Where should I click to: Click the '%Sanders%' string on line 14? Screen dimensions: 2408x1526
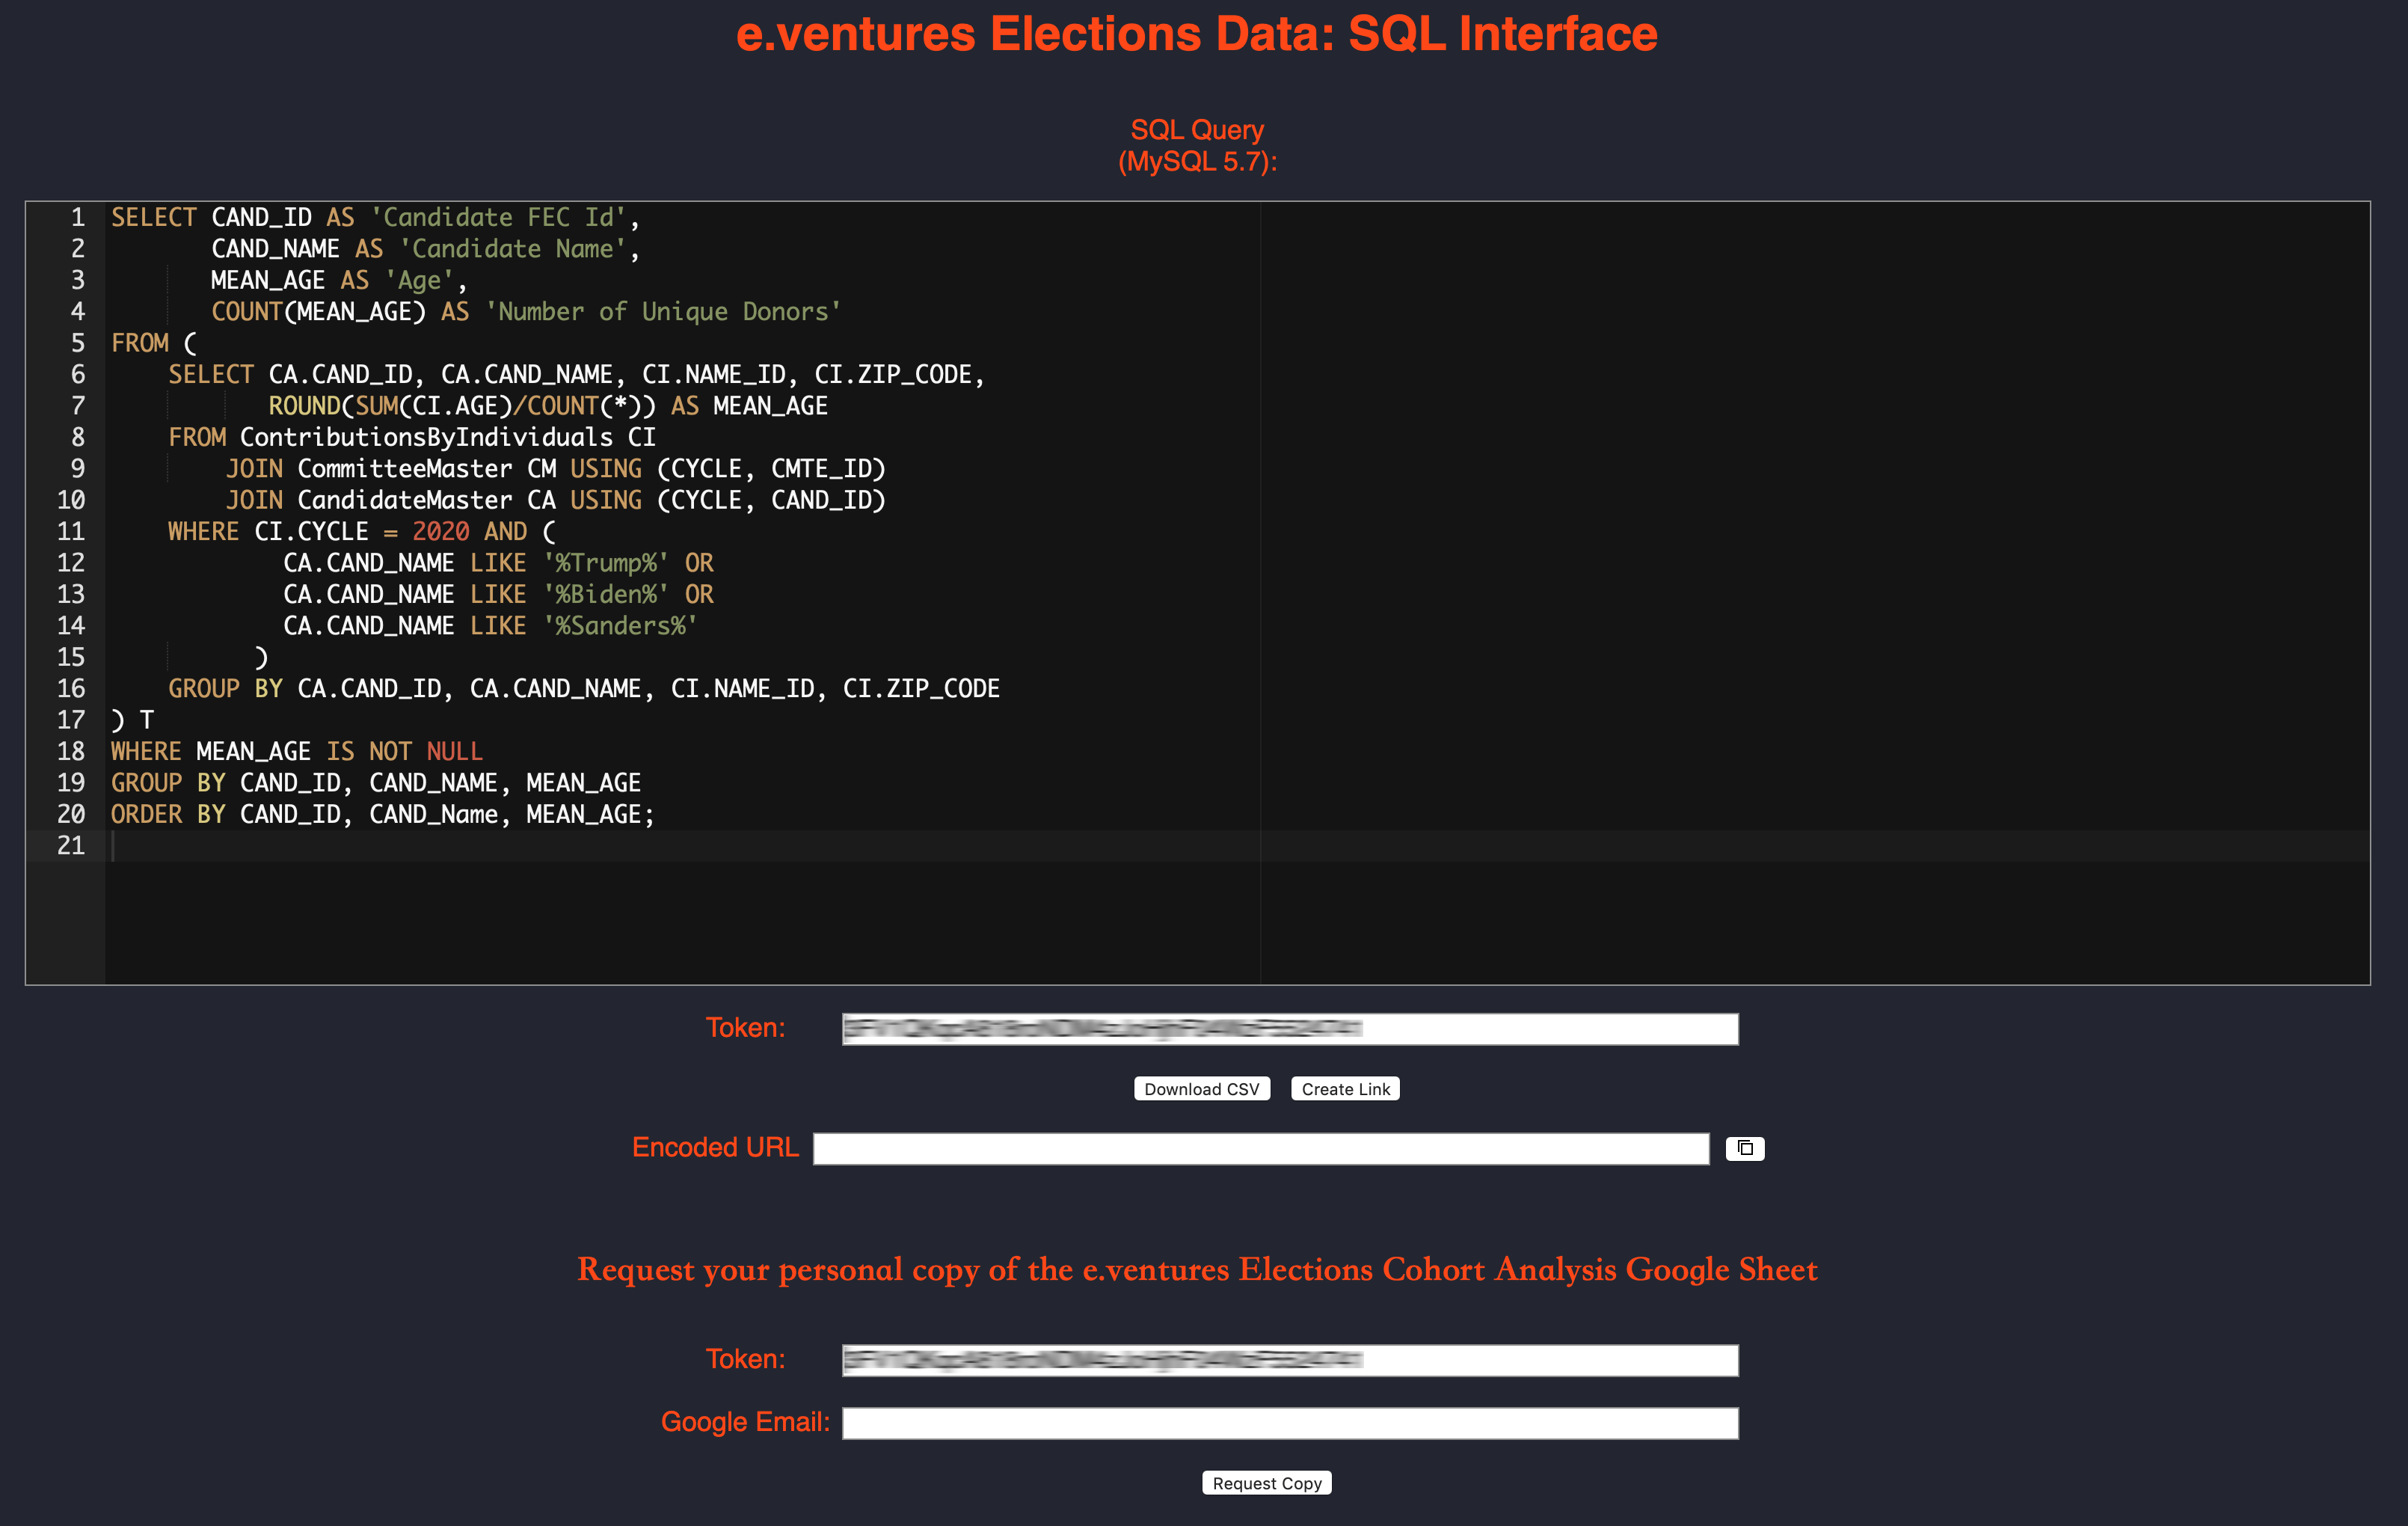tap(620, 626)
